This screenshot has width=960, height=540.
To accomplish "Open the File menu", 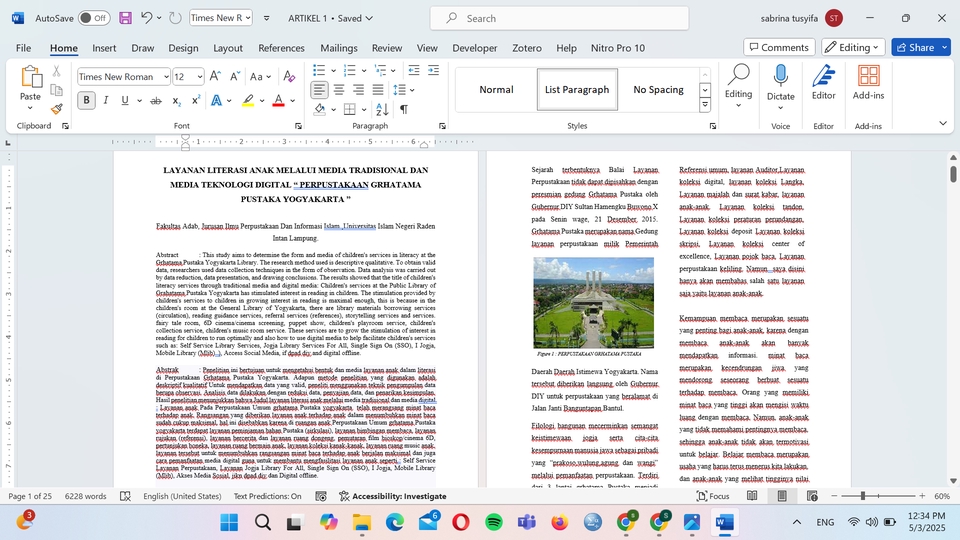I will click(x=23, y=48).
